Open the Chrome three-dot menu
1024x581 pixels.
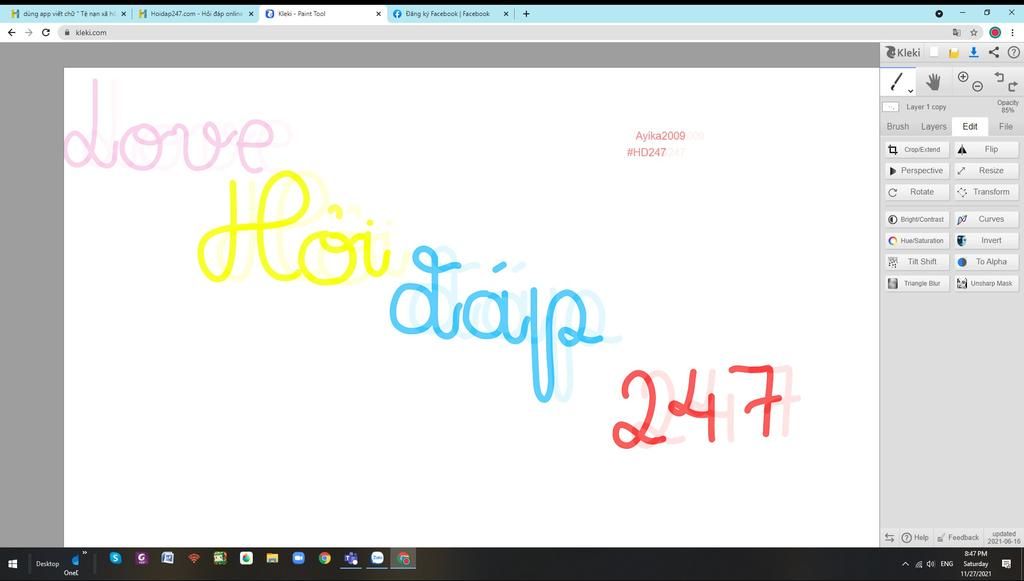[x=1012, y=33]
